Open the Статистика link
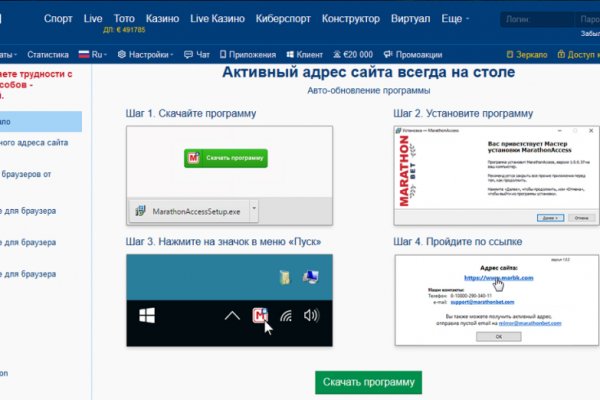600x400 pixels. click(x=48, y=55)
